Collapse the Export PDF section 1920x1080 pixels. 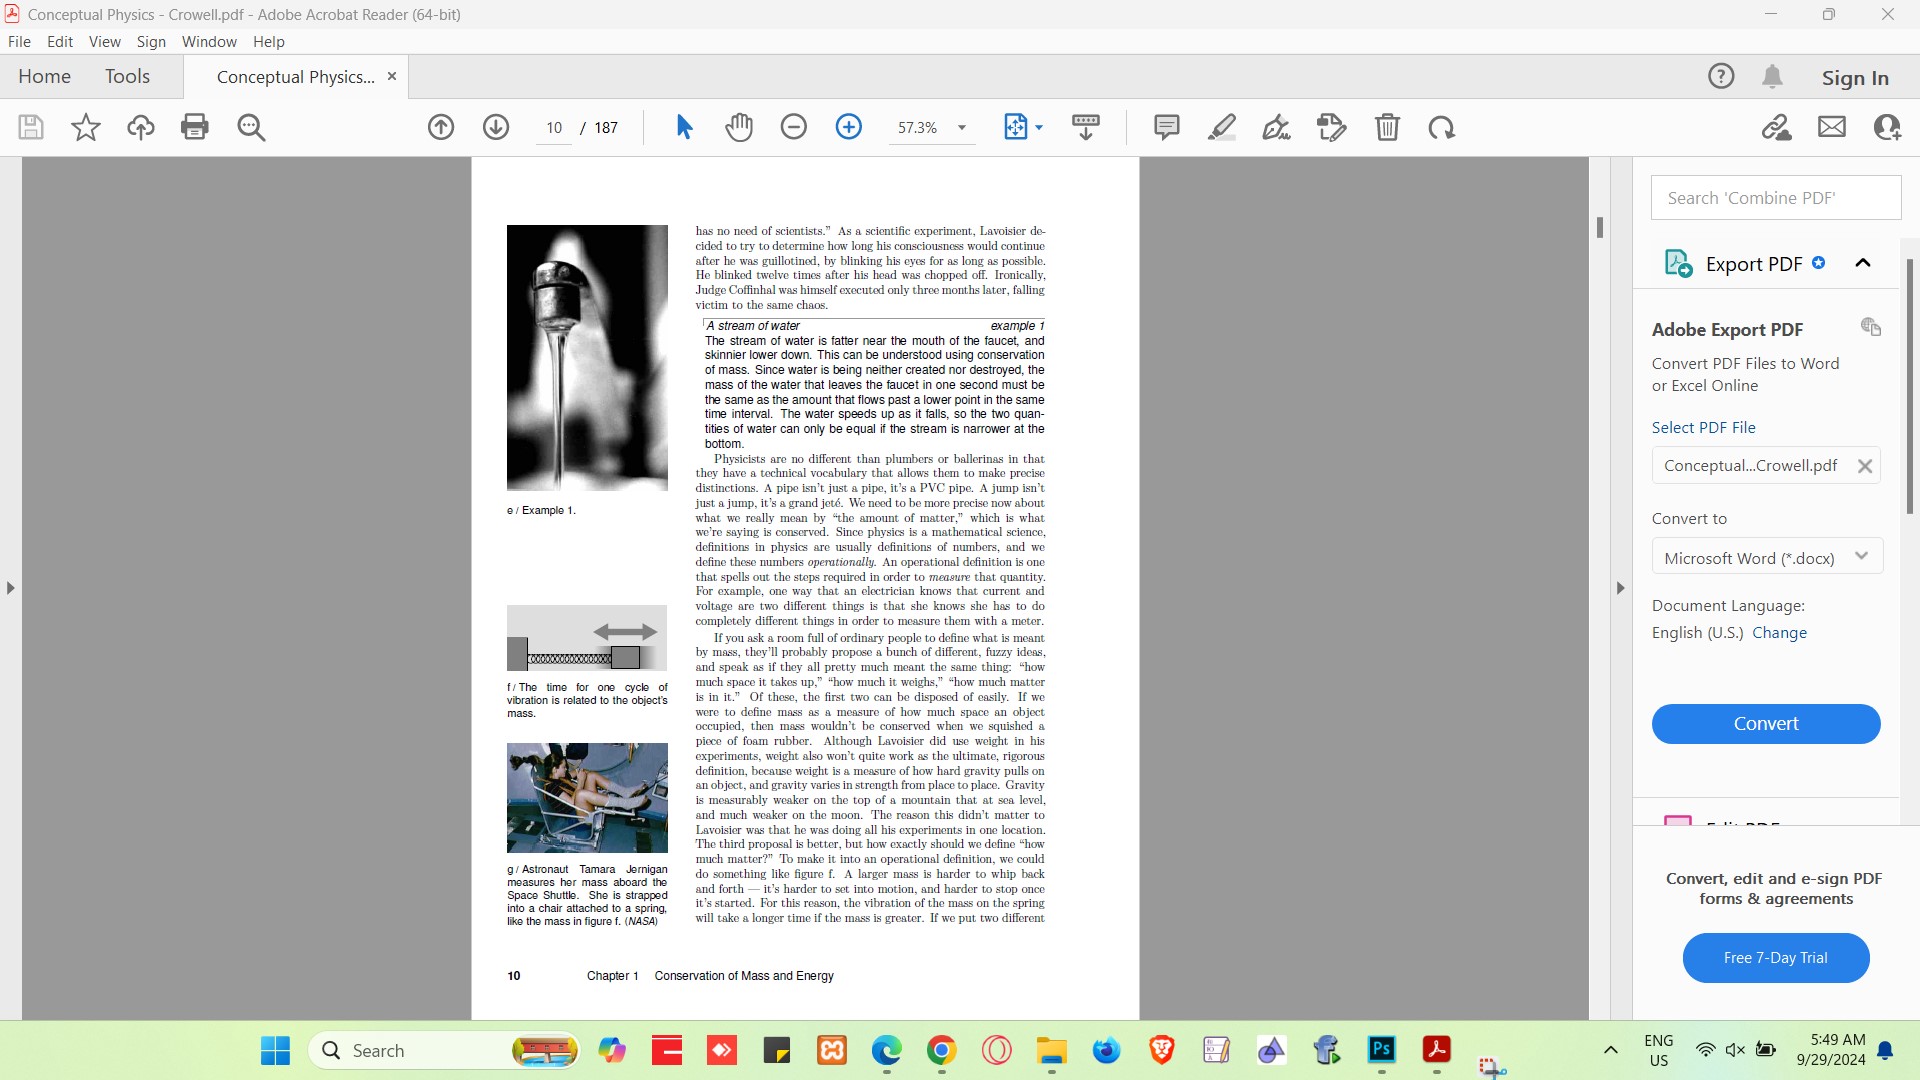[x=1862, y=263]
